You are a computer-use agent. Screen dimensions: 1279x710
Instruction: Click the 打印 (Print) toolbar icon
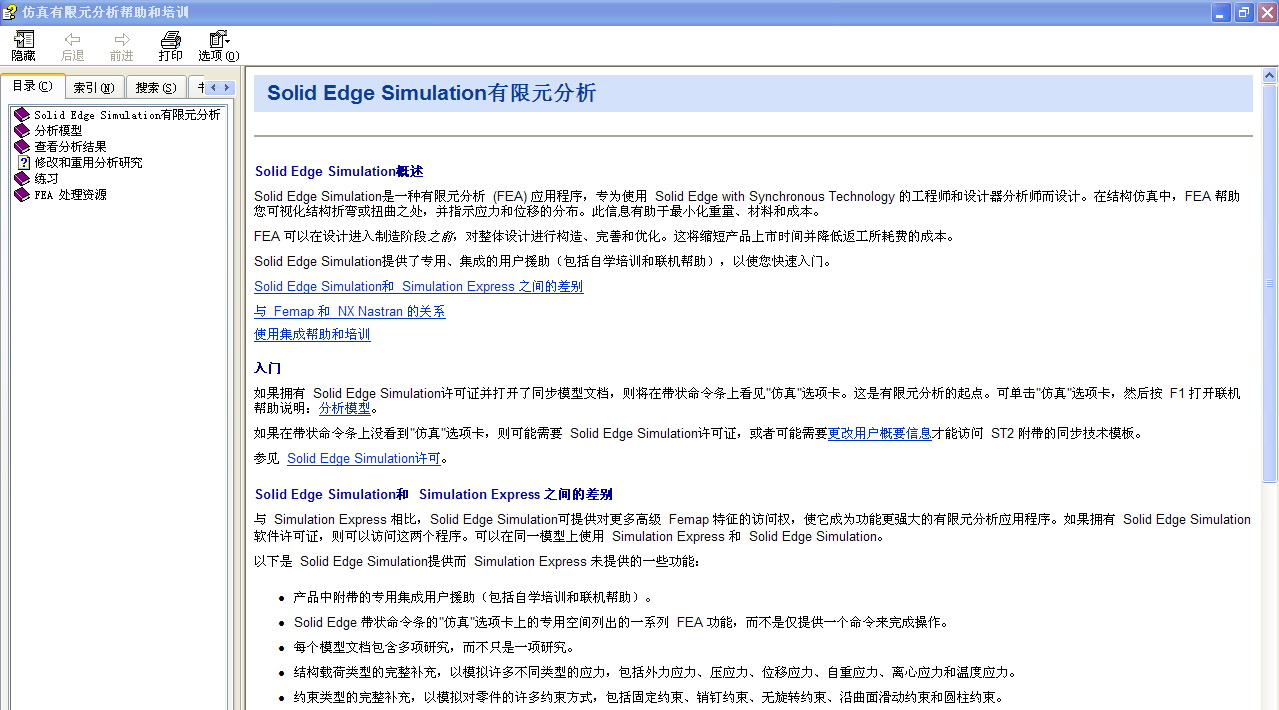tap(171, 46)
